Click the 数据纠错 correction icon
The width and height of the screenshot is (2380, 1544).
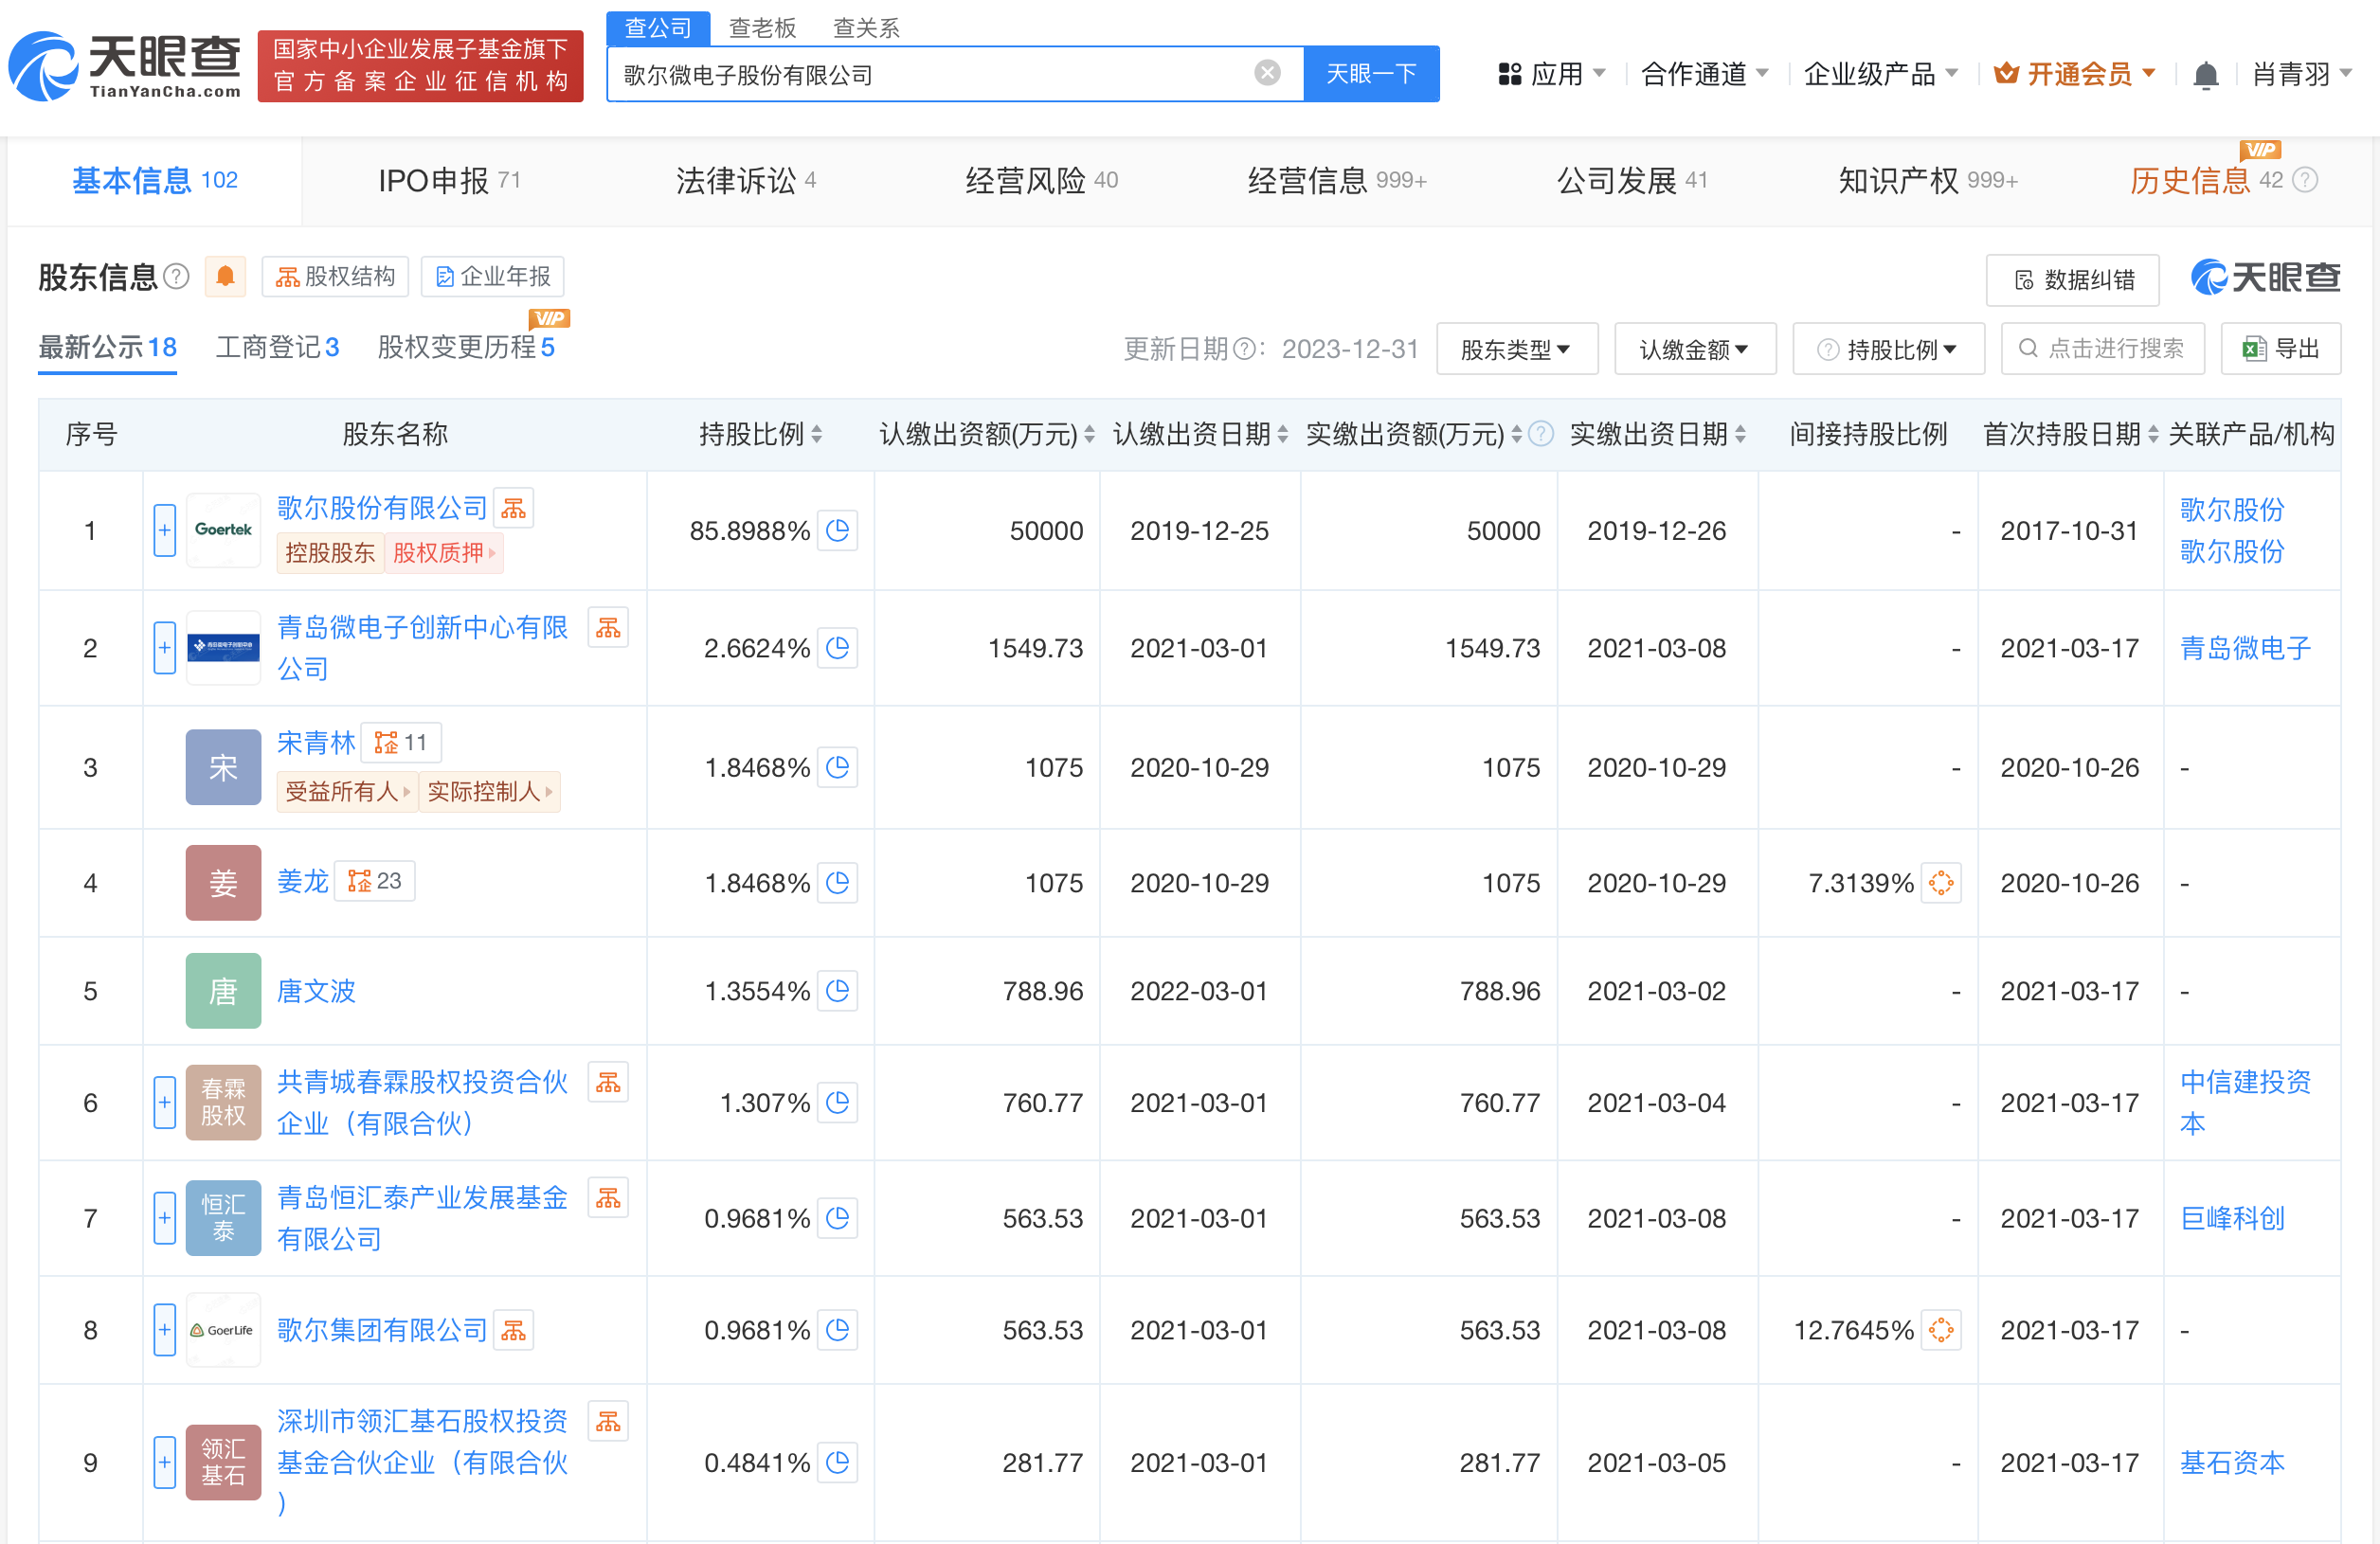pos(2072,280)
